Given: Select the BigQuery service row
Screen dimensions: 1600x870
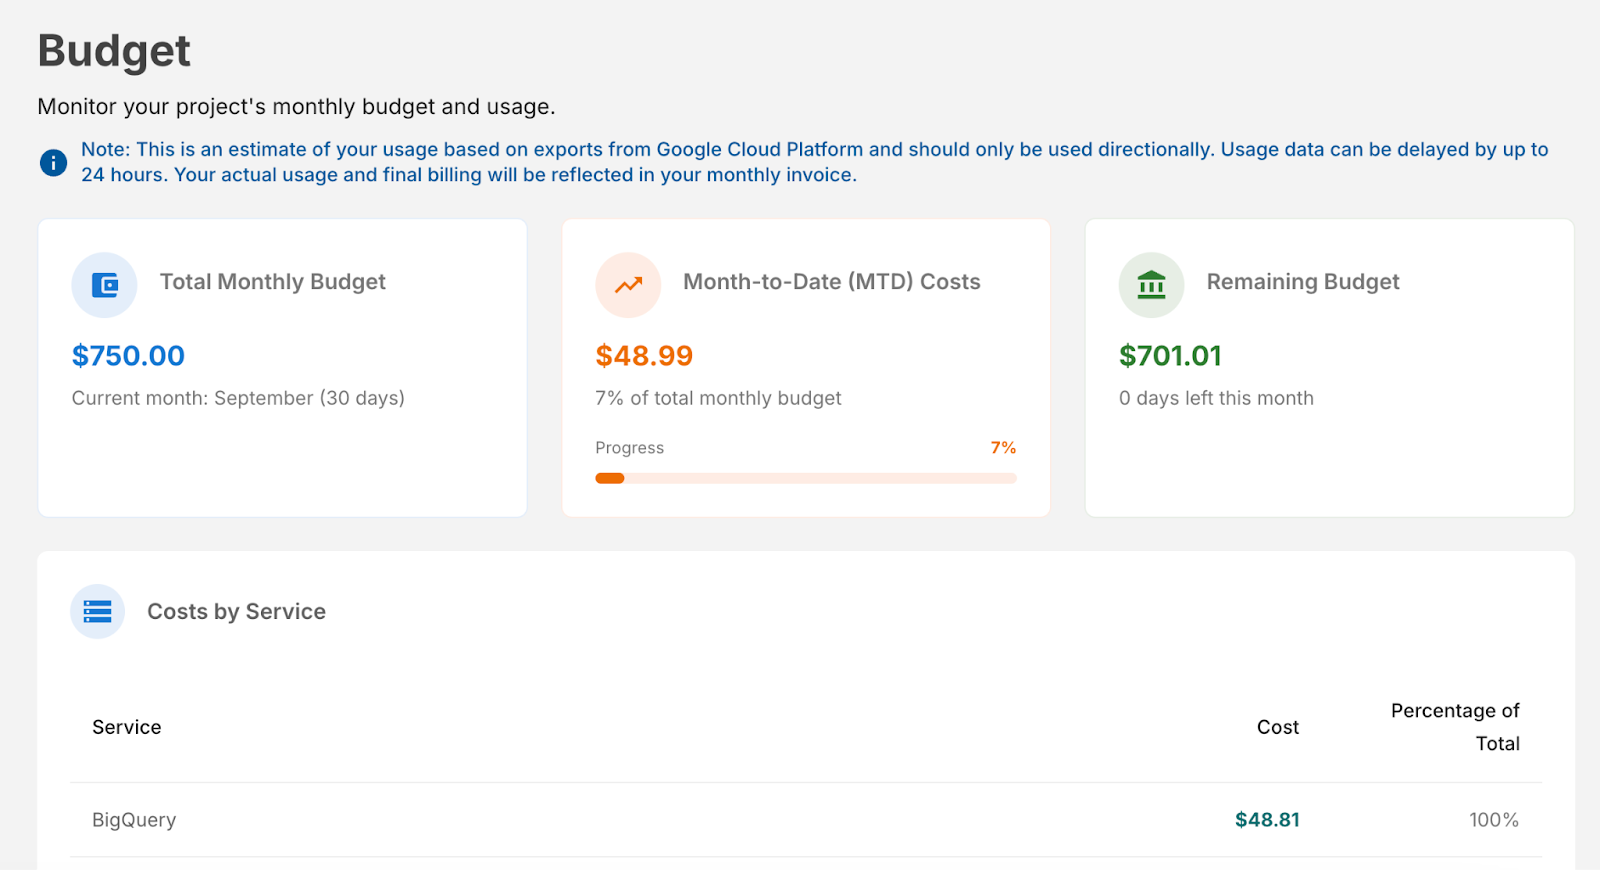Looking at the screenshot, I should click(134, 820).
